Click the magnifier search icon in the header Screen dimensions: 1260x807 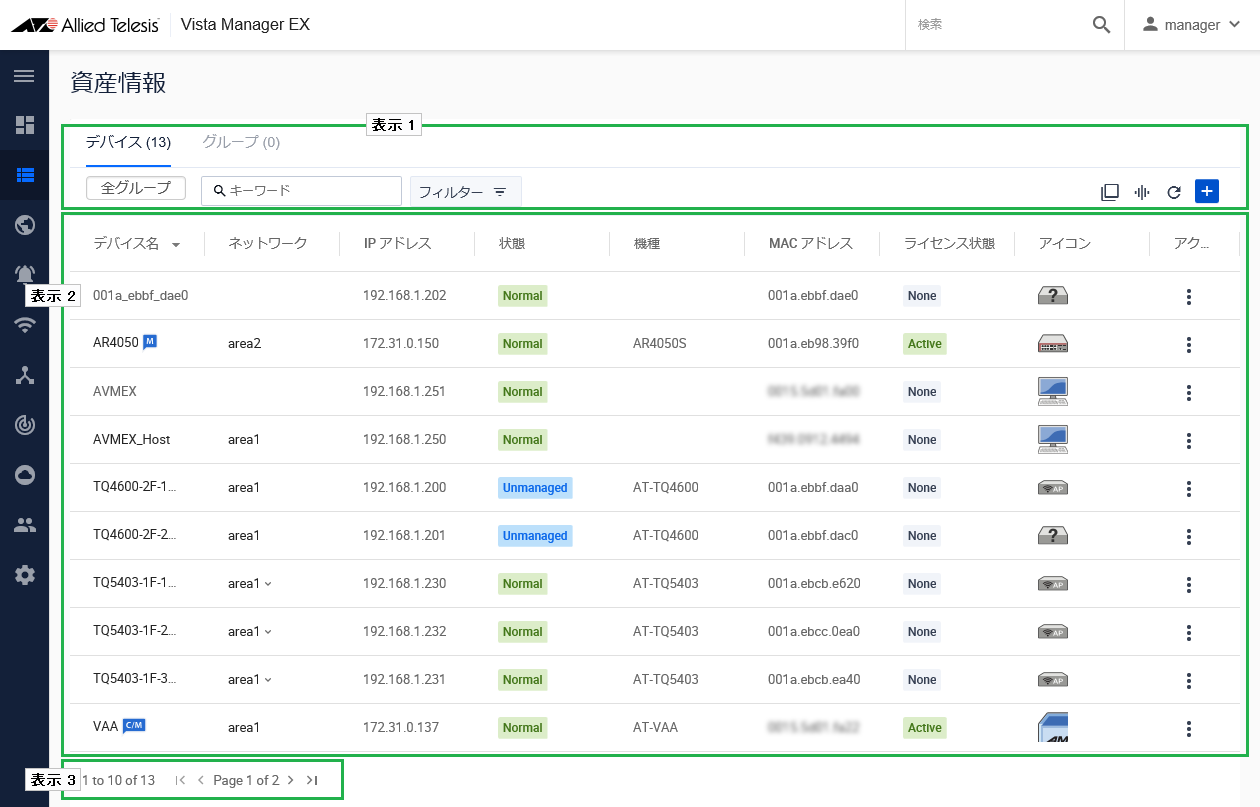point(1101,25)
